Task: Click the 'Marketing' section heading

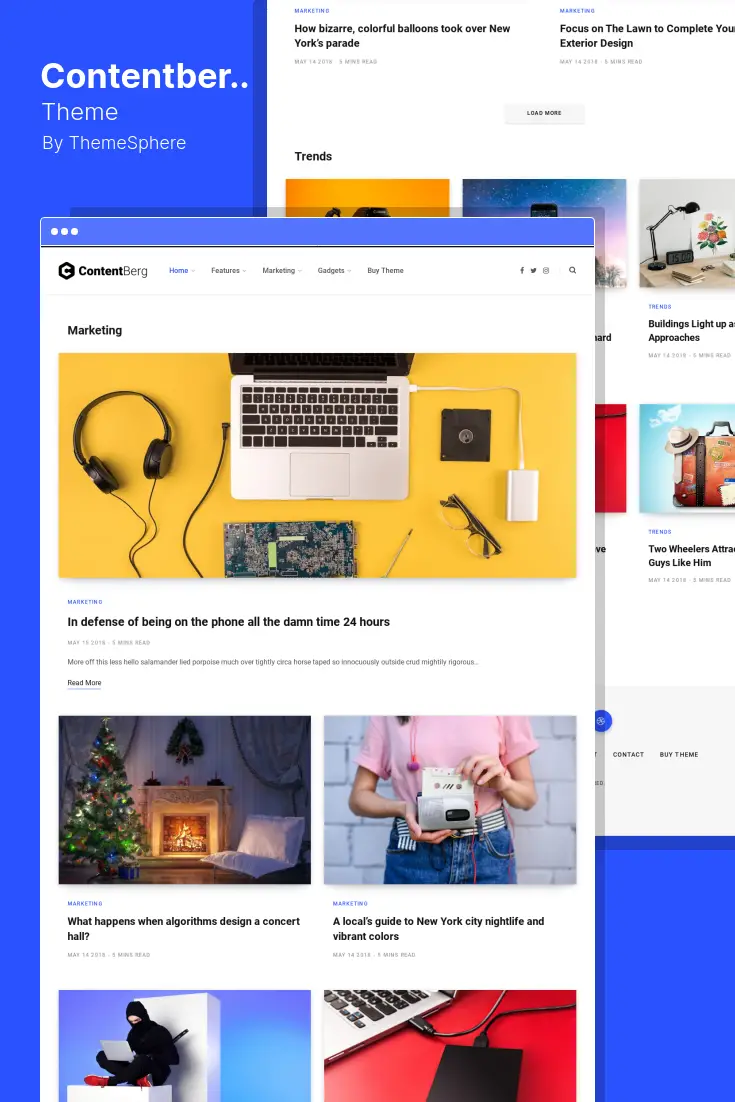Action: [95, 330]
